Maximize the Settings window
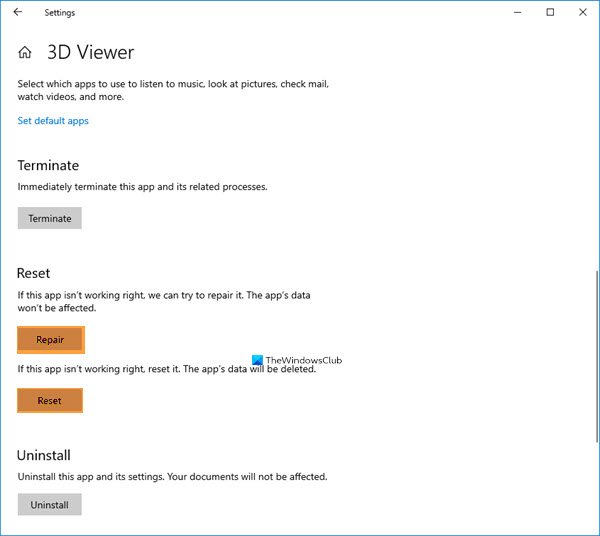The width and height of the screenshot is (600, 536). pos(550,13)
